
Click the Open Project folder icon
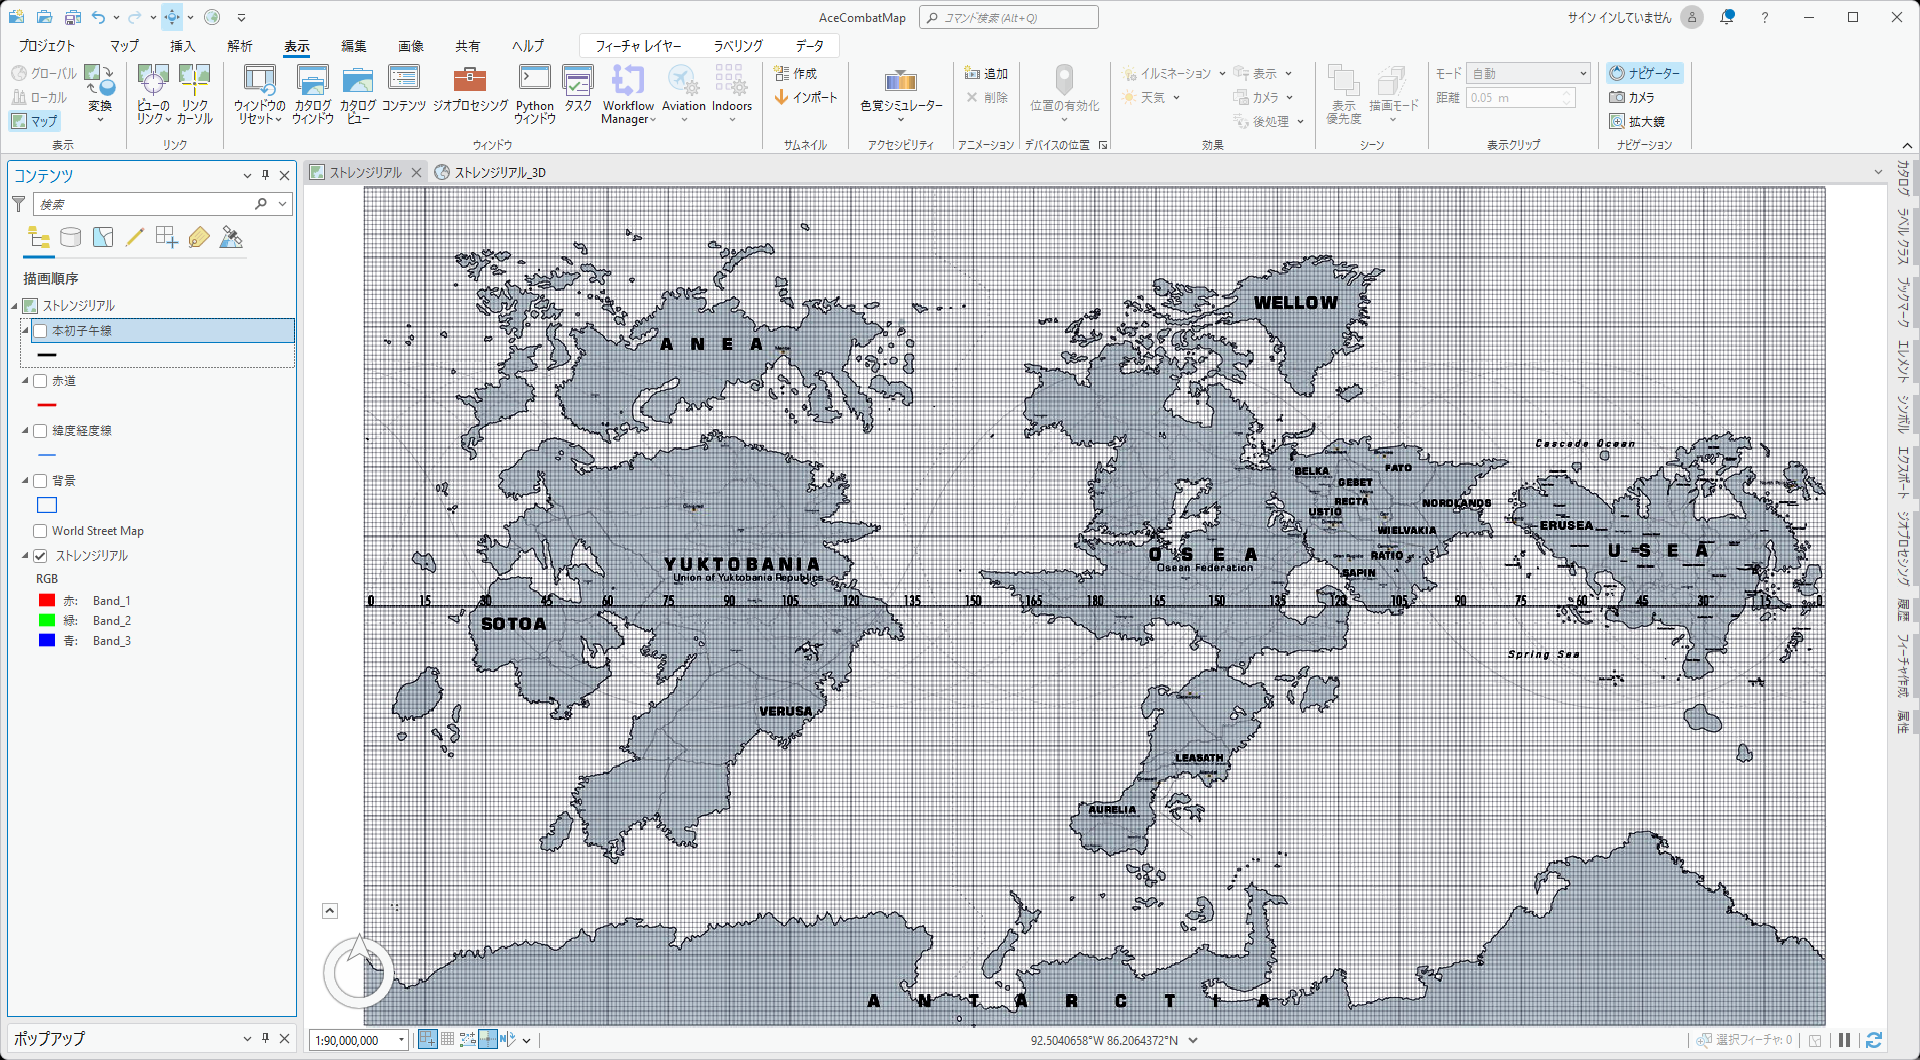[x=44, y=17]
